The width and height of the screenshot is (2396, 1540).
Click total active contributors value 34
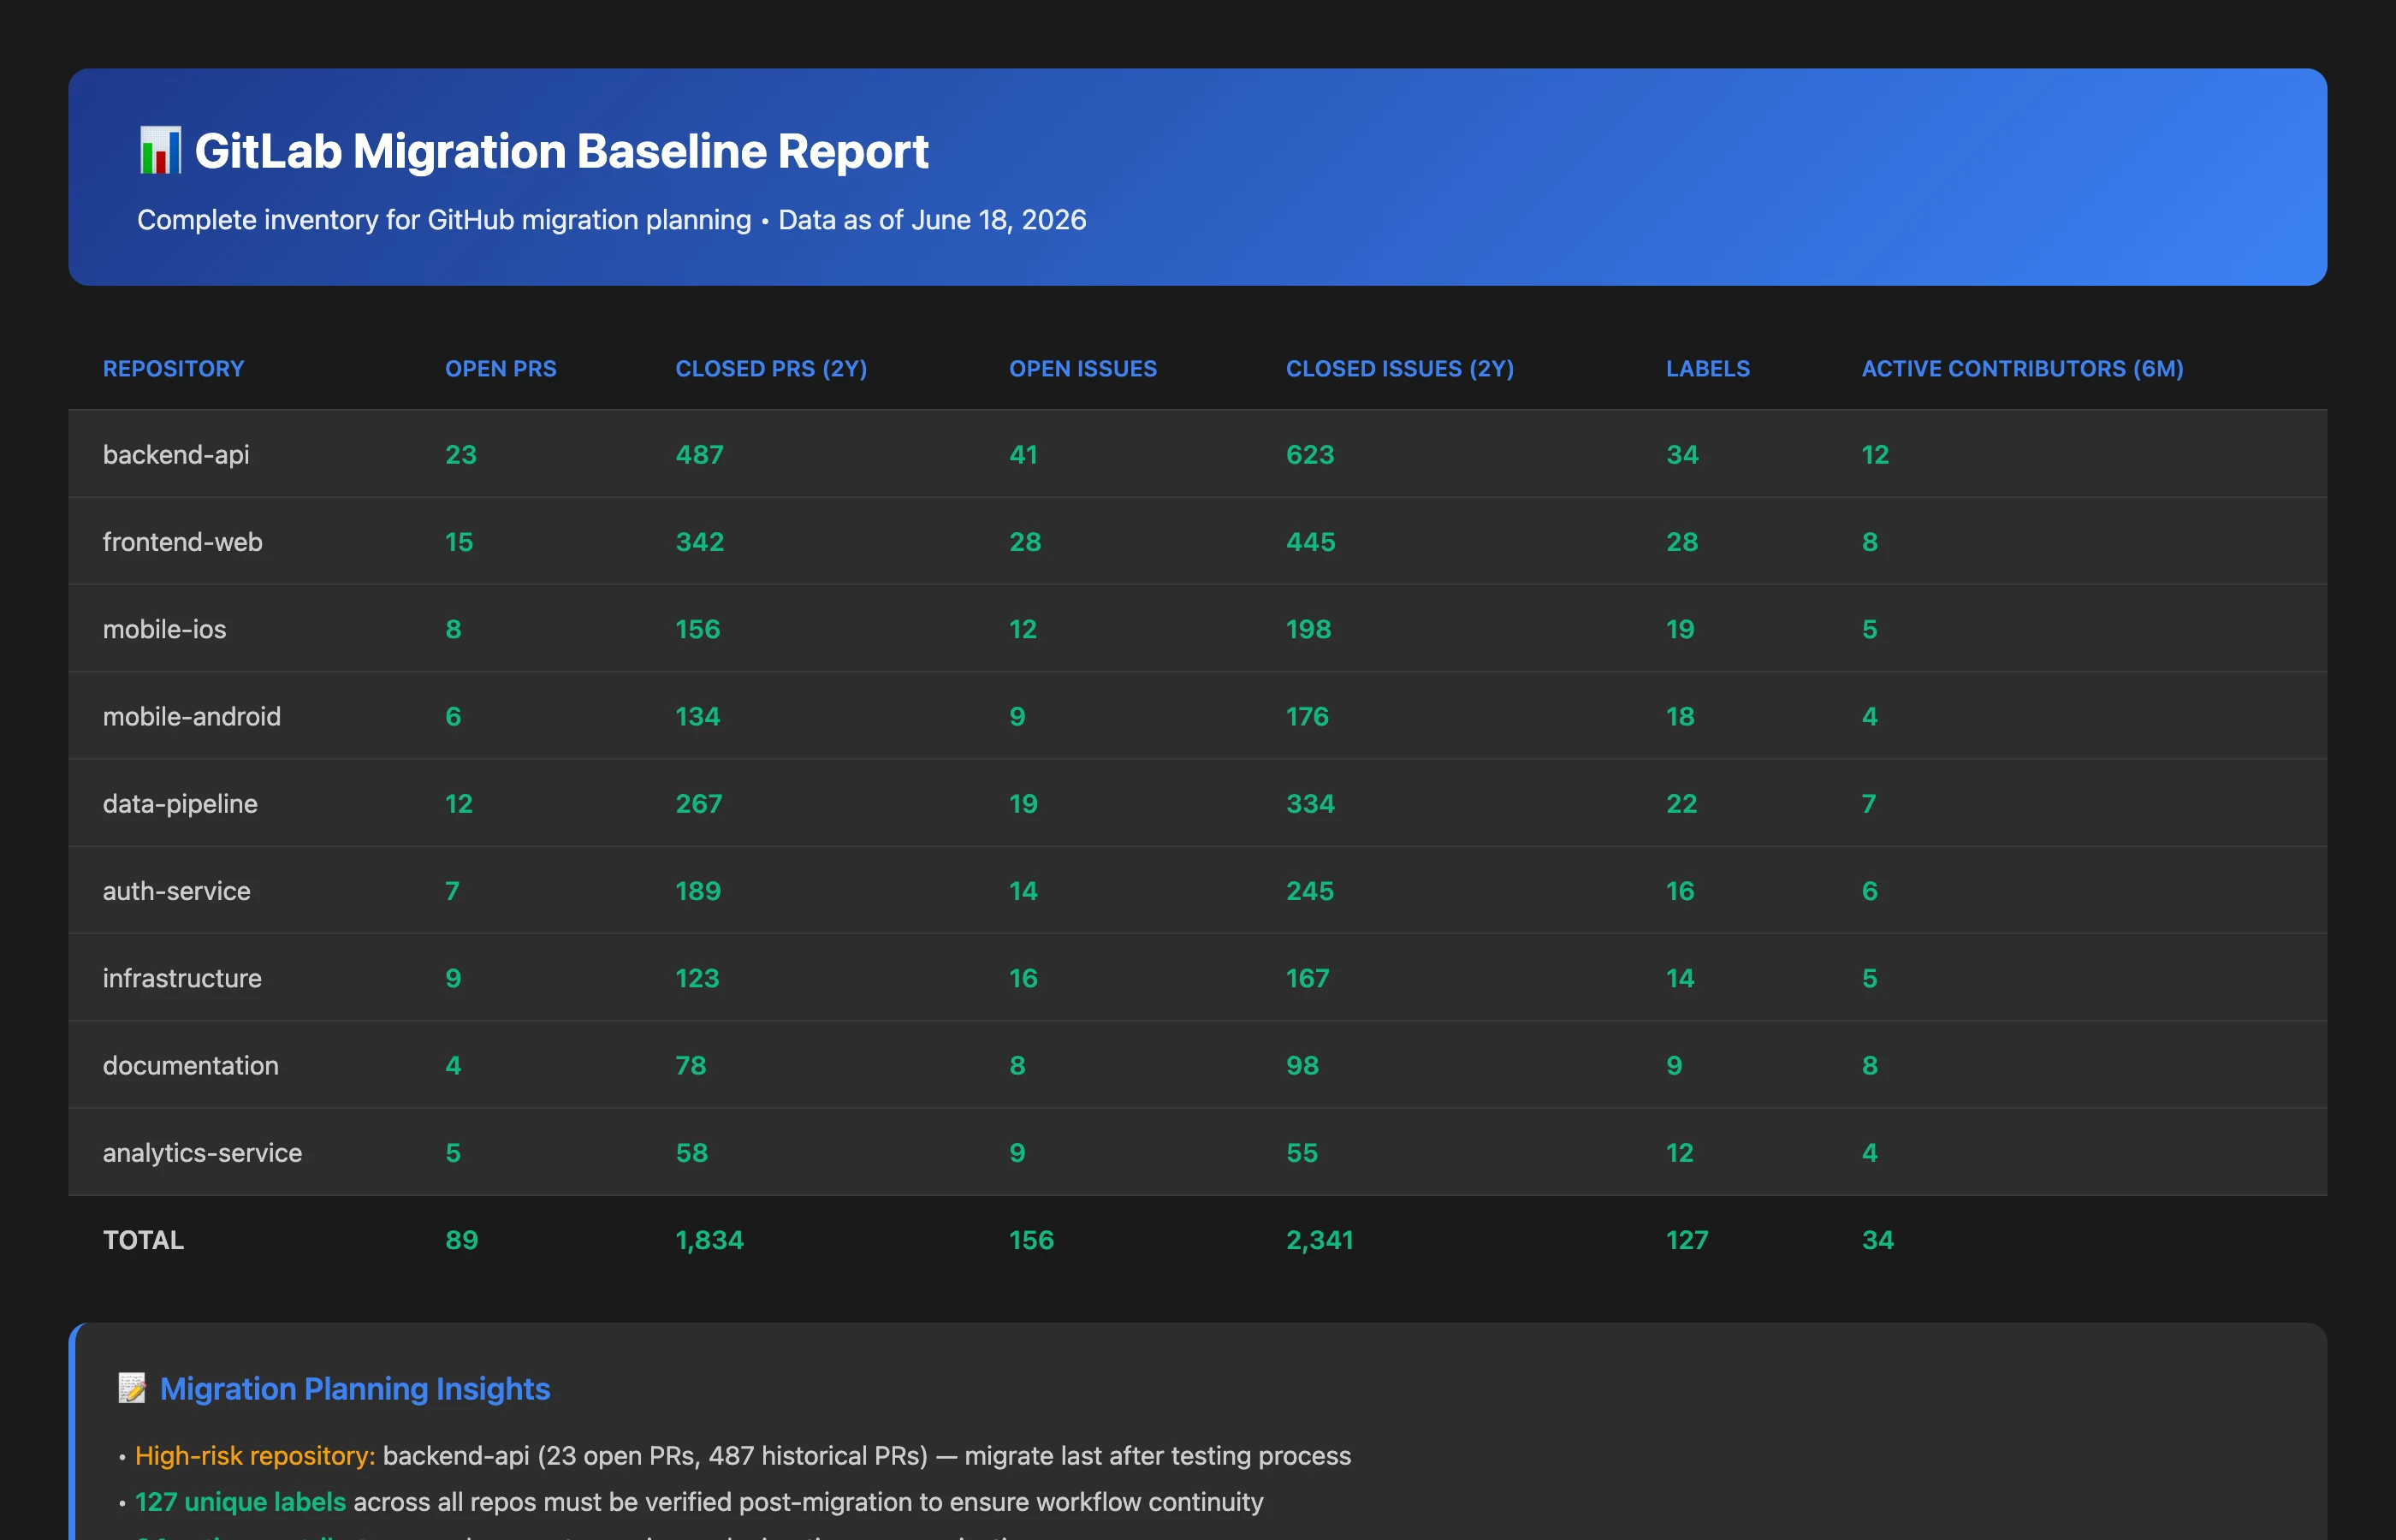click(x=1878, y=1240)
